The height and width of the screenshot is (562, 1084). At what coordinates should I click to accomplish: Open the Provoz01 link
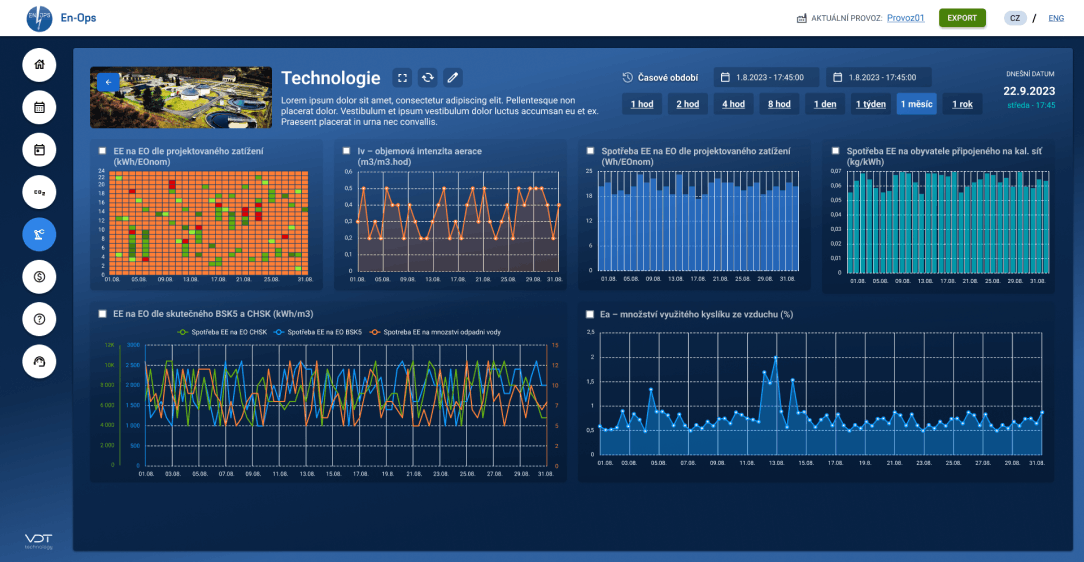[x=906, y=18]
